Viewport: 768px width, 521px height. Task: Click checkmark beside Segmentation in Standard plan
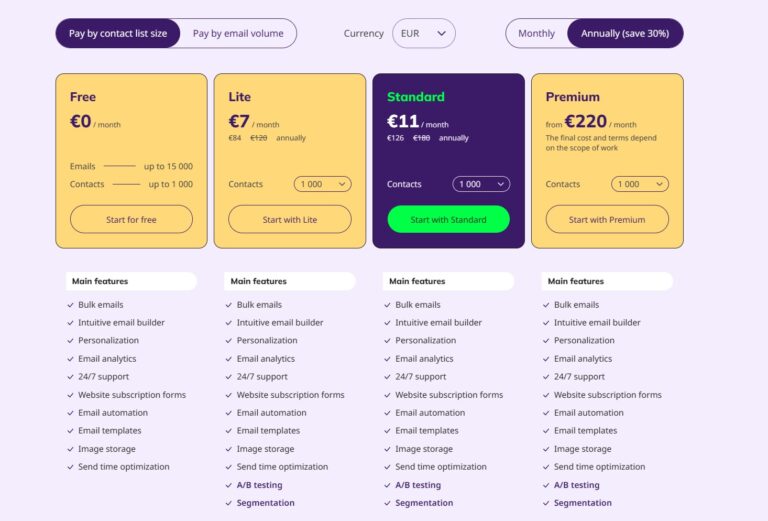[388, 503]
